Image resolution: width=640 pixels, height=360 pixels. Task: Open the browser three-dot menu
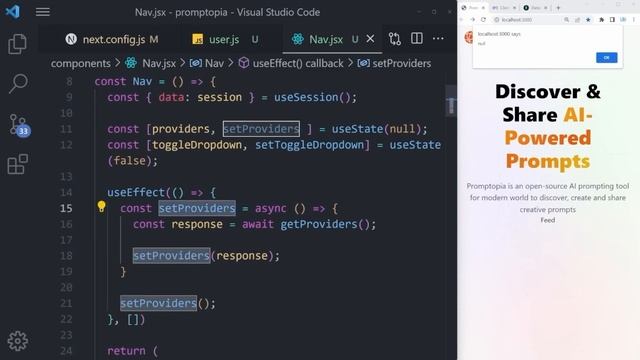pyautogui.click(x=634, y=20)
